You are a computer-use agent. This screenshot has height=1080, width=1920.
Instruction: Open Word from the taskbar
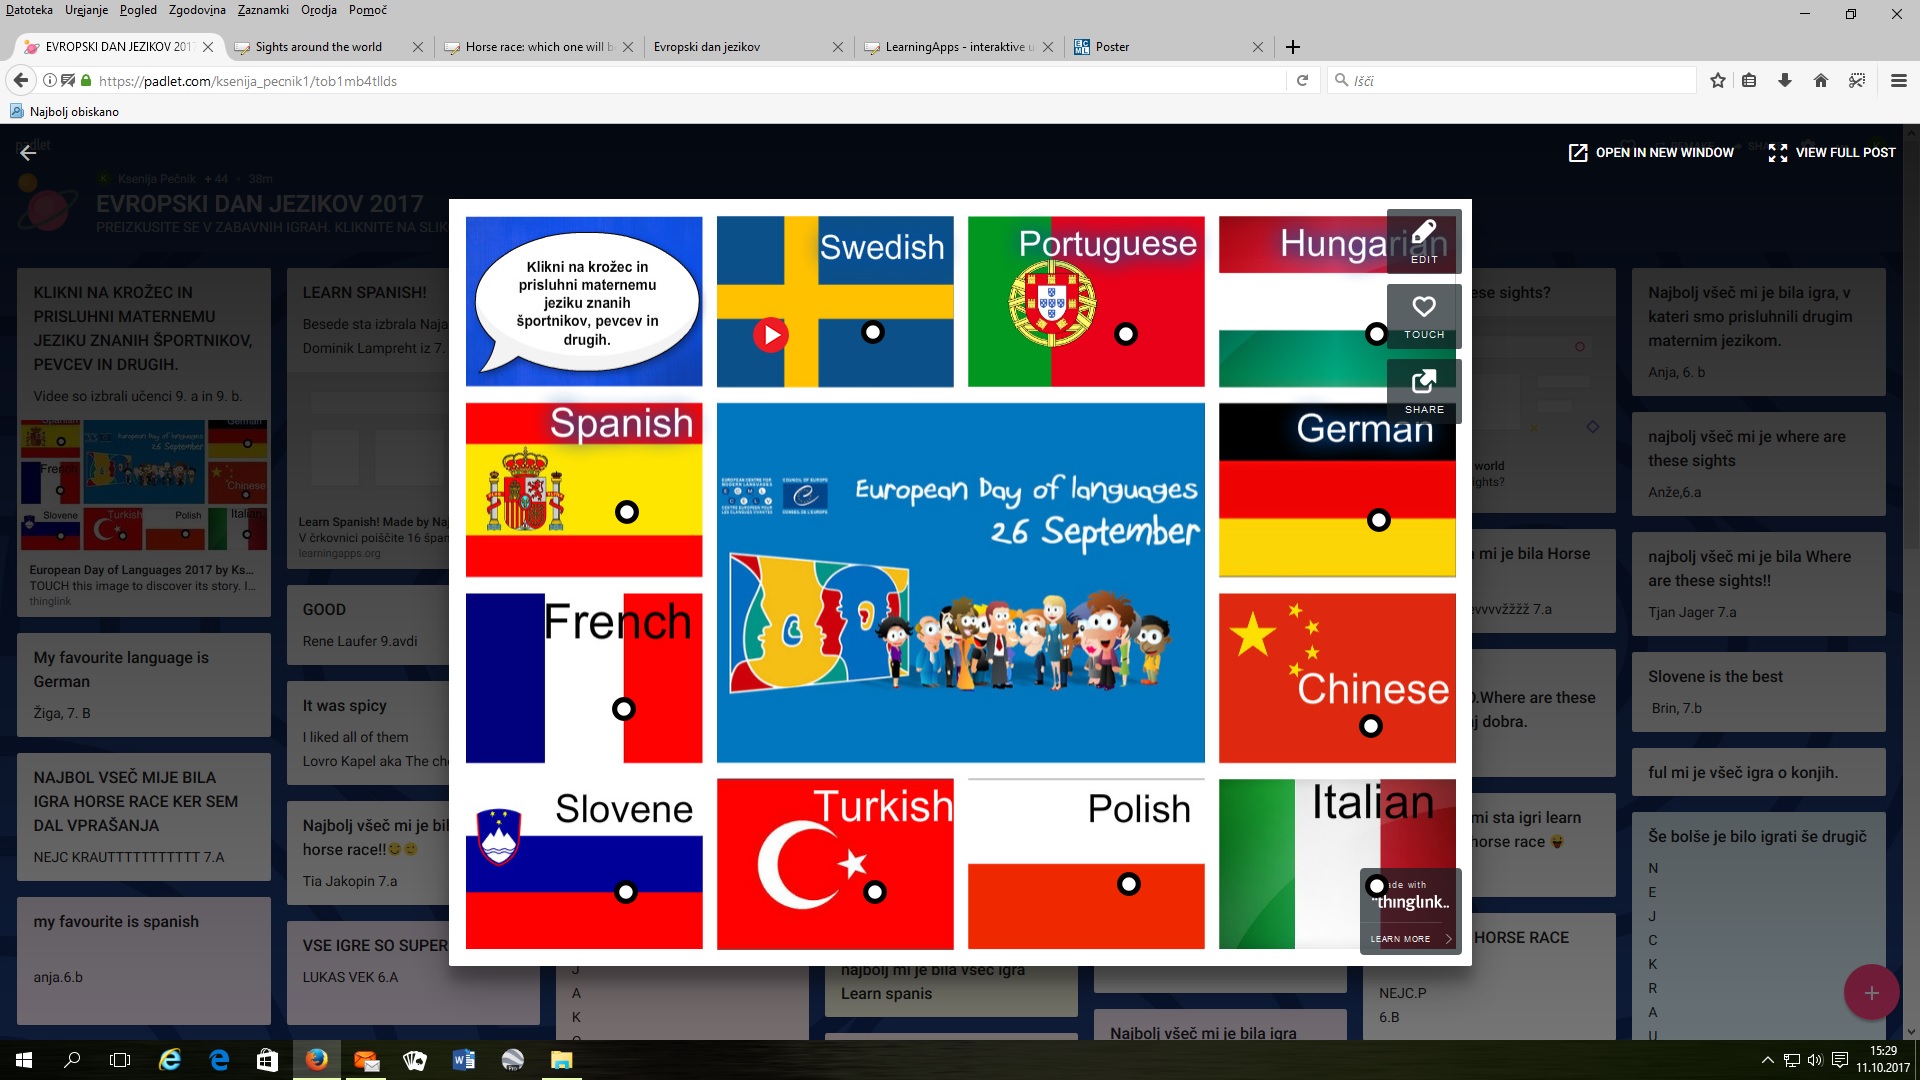[x=464, y=1060]
